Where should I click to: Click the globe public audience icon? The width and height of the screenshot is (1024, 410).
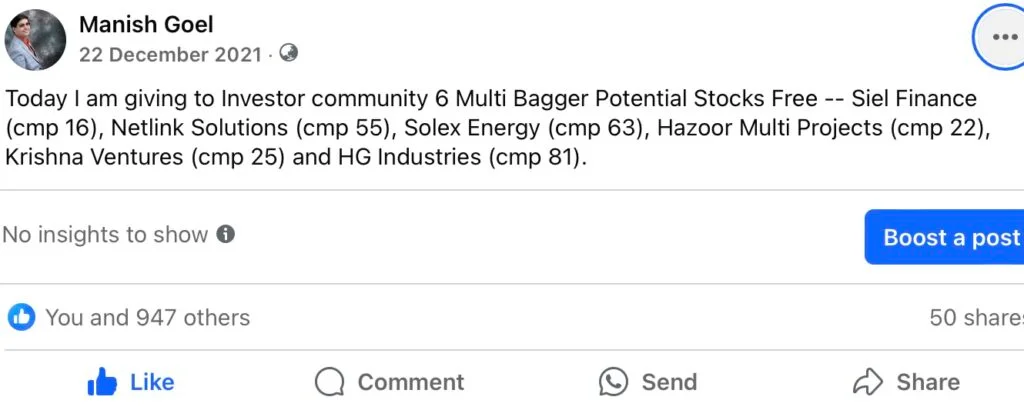288,53
